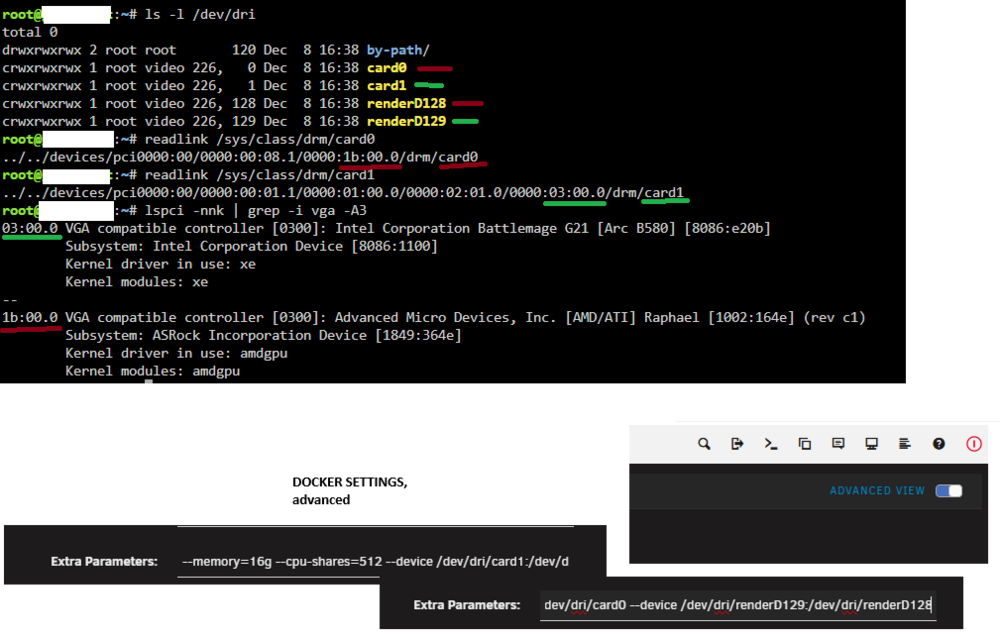Select the card0 entry in ls listing
The width and height of the screenshot is (1000, 640).
click(386, 68)
